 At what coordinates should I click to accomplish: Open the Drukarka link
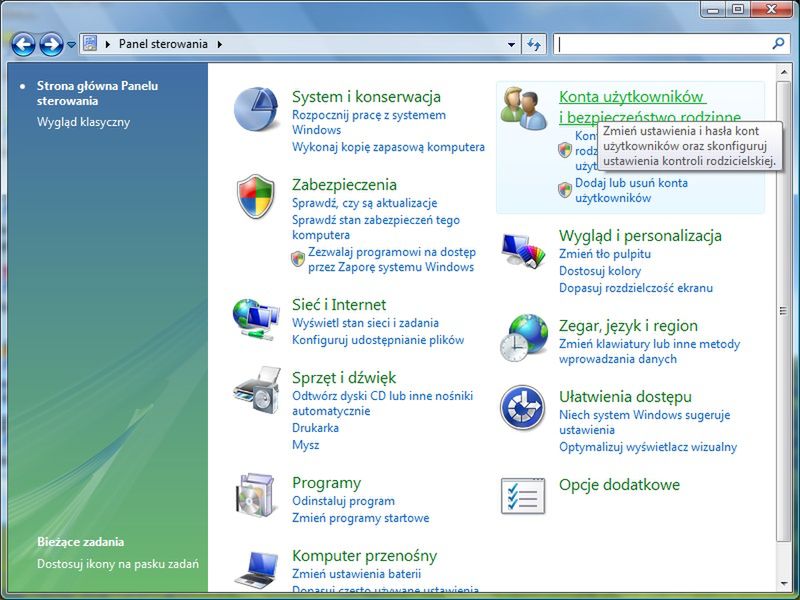[x=315, y=428]
